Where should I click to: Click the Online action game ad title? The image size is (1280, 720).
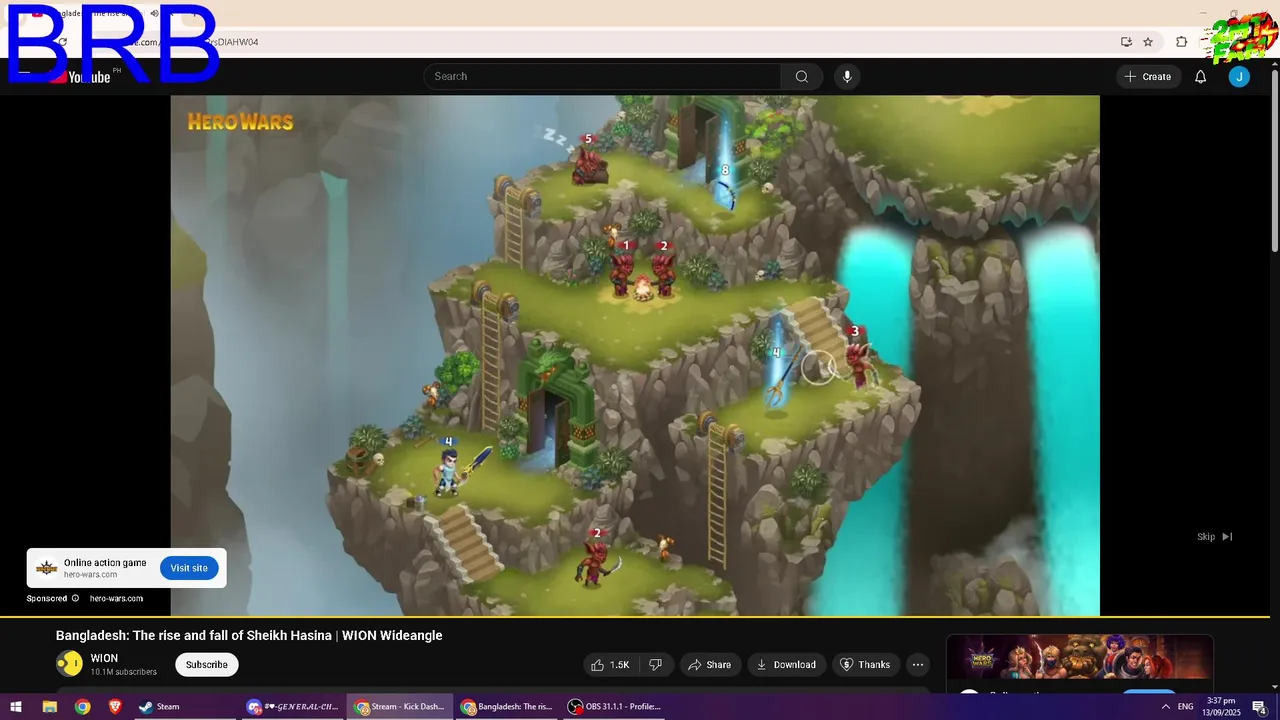click(x=105, y=563)
